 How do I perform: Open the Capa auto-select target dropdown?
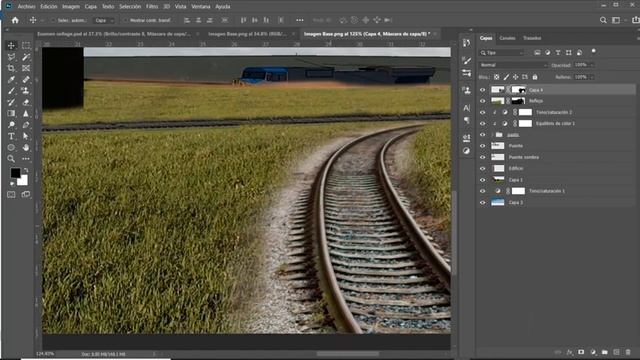(x=104, y=20)
